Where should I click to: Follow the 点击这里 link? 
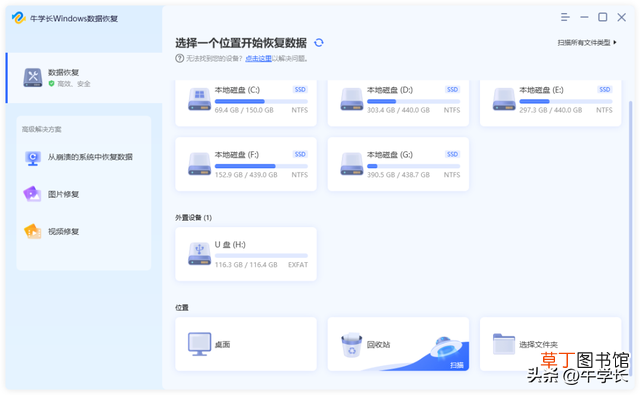[258, 59]
